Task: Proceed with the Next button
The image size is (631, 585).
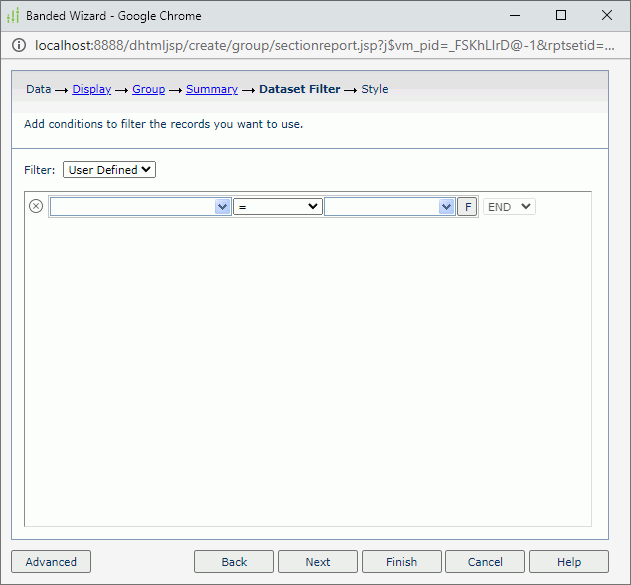Action: [x=318, y=562]
